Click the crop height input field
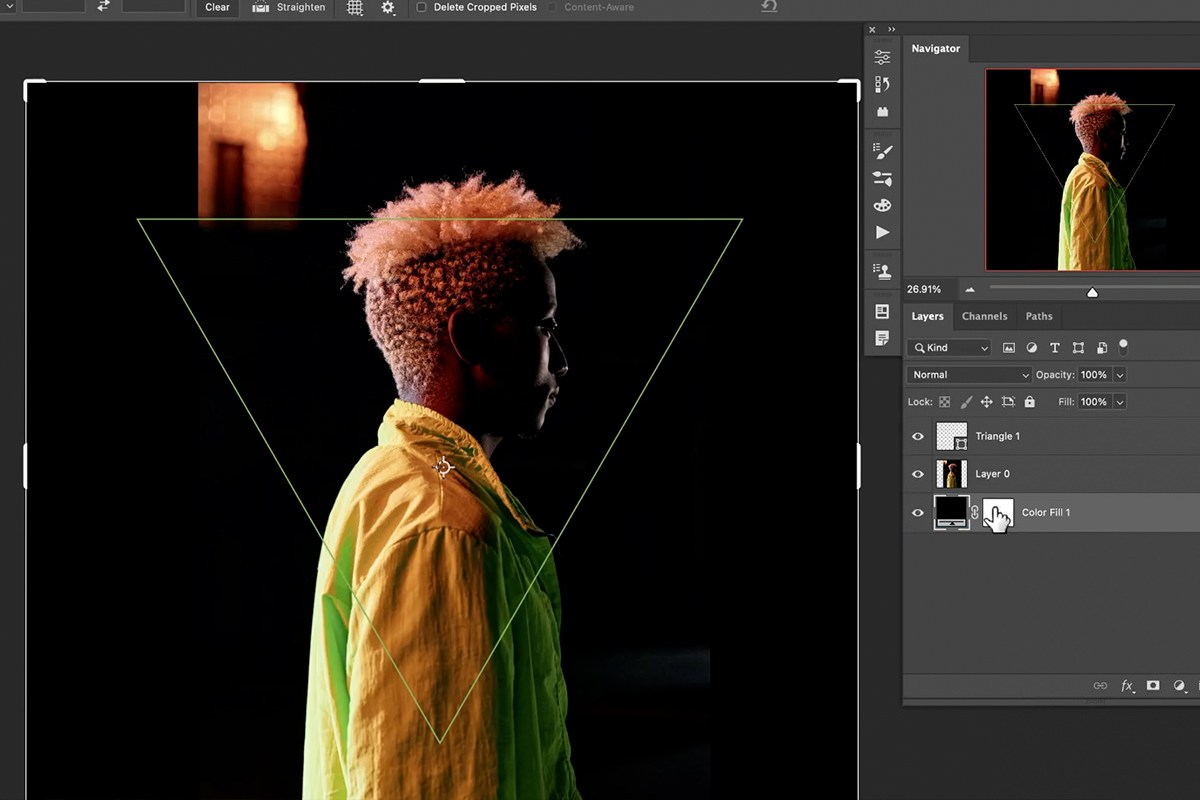The image size is (1200, 800). click(154, 5)
